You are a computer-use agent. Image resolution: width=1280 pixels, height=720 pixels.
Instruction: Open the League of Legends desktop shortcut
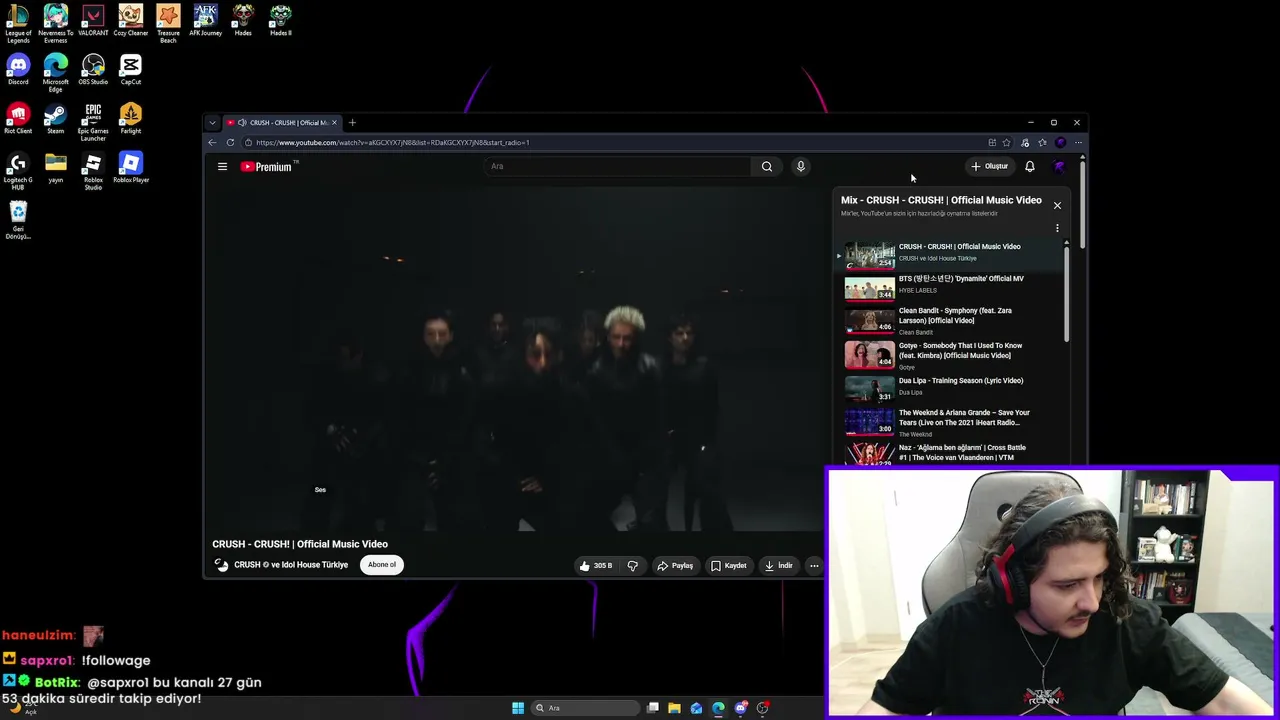18,23
